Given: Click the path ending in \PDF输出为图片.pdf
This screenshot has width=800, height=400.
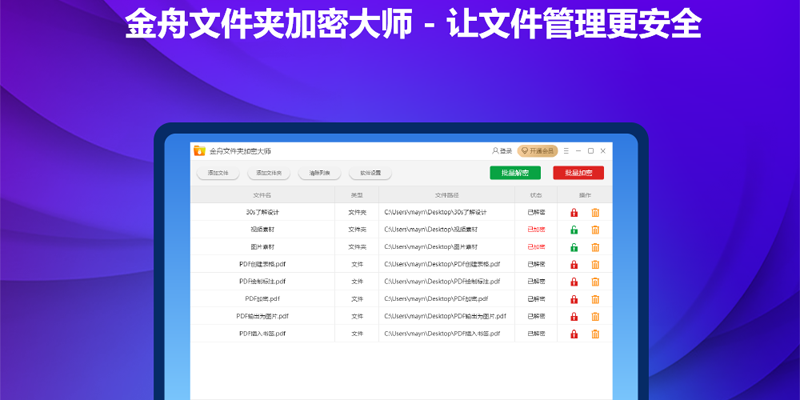Looking at the screenshot, I should (x=445, y=316).
